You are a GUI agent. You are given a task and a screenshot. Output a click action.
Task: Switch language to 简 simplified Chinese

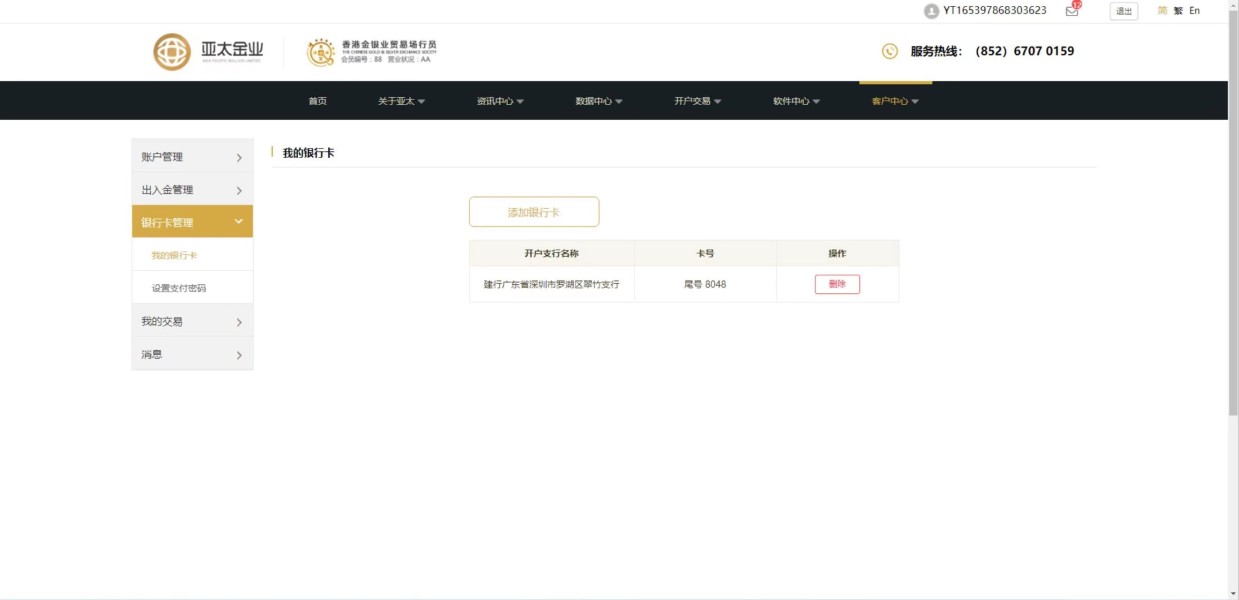click(x=1162, y=11)
